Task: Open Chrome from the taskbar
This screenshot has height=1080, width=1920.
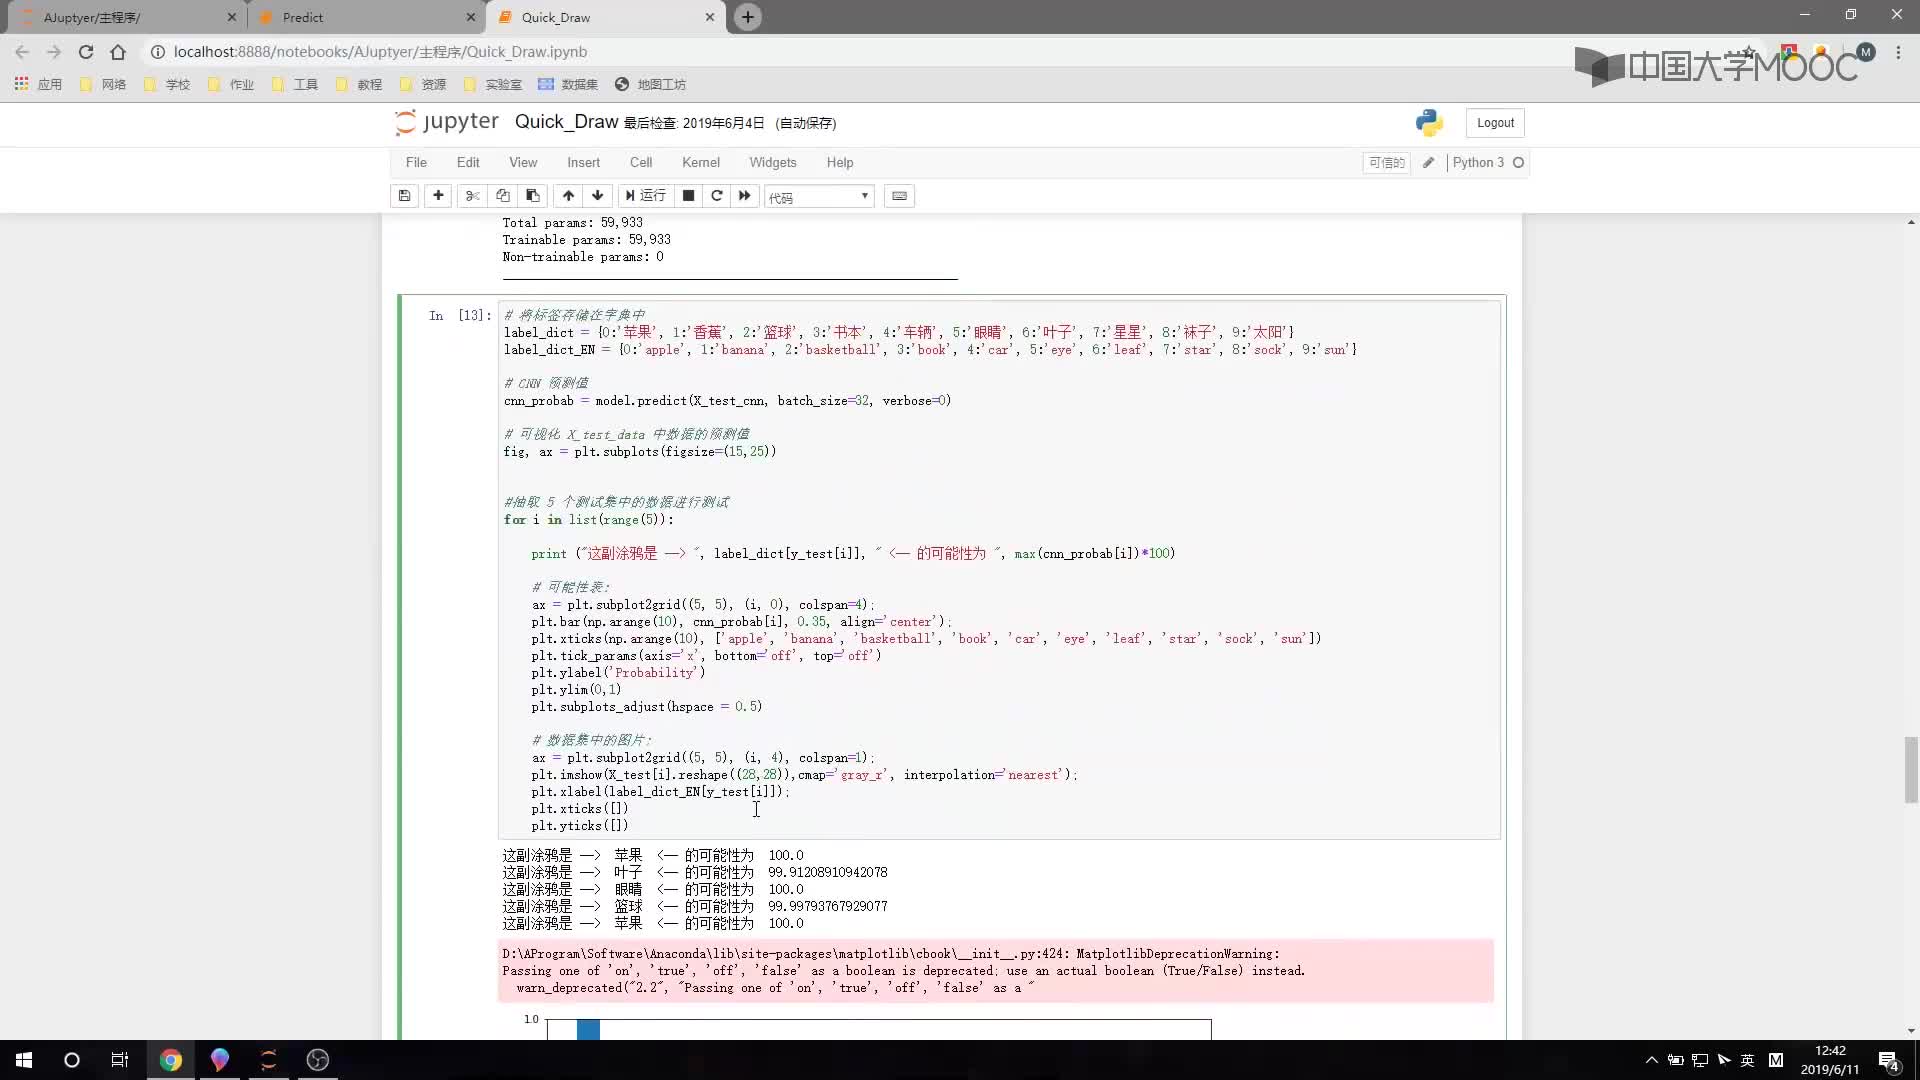Action: (171, 1060)
